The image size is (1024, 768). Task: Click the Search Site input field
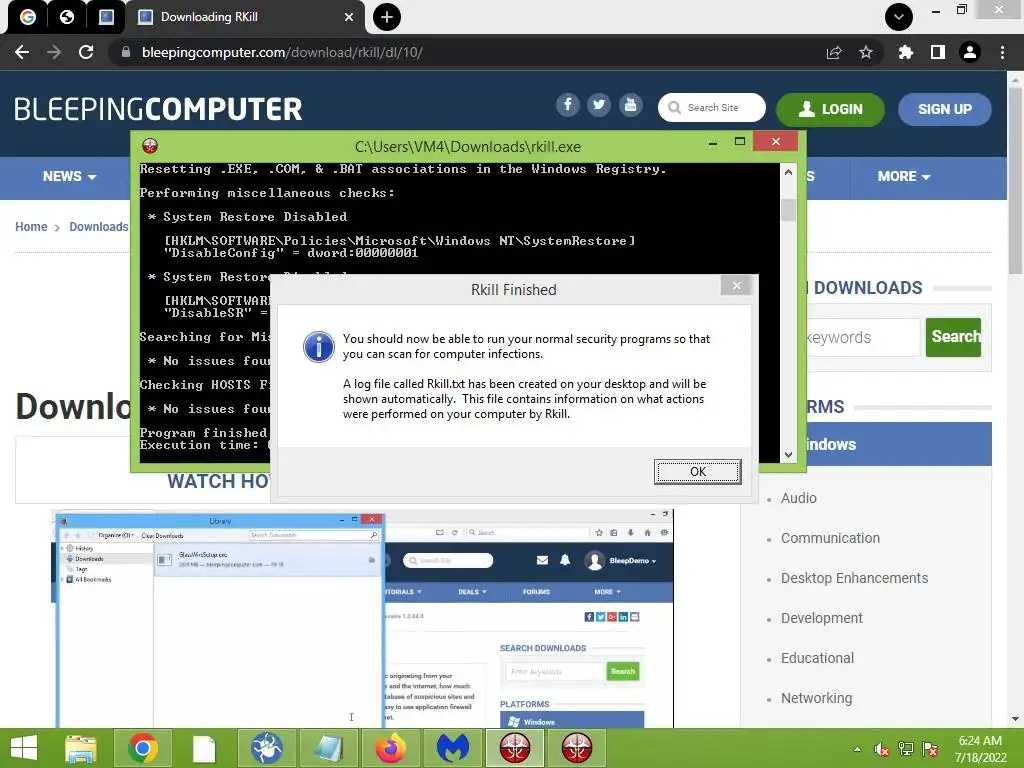[x=712, y=108]
